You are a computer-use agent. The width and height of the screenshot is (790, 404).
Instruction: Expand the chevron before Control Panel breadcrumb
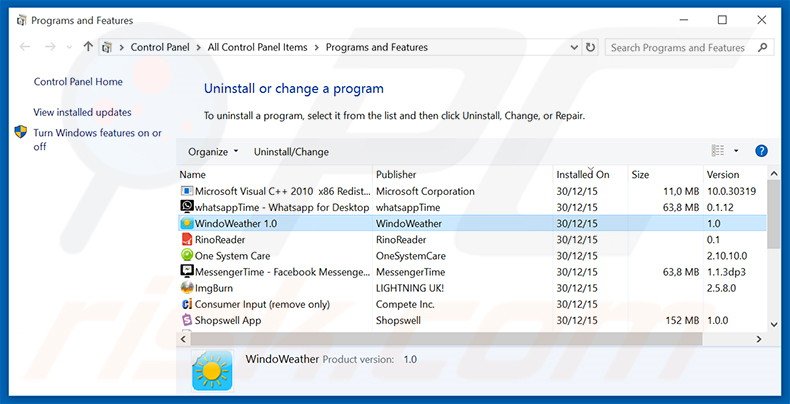click(x=121, y=47)
